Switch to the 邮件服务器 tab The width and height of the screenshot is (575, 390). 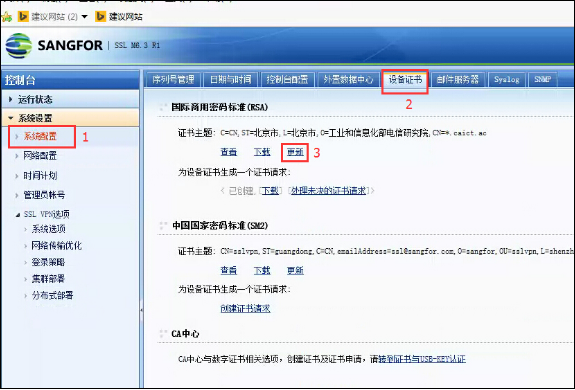tap(458, 80)
